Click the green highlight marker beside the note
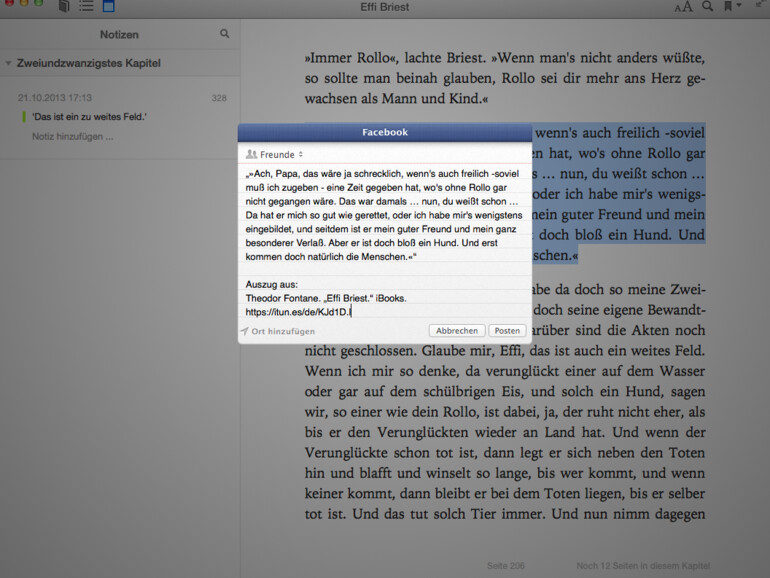Image resolution: width=770 pixels, height=578 pixels. click(24, 117)
